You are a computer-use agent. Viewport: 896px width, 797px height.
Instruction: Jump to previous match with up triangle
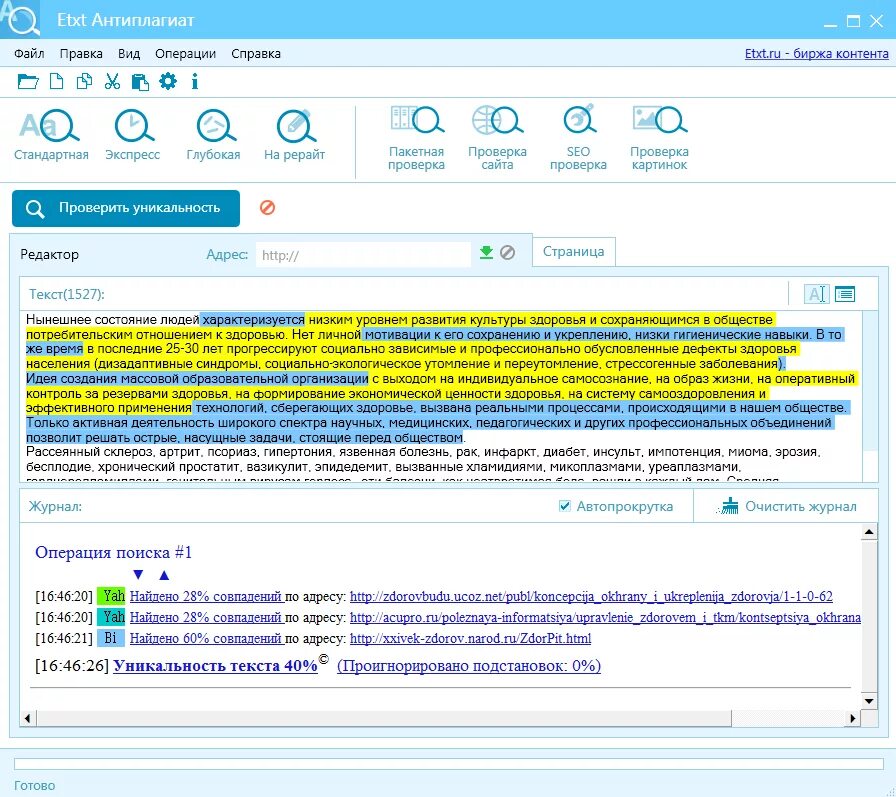point(164,575)
